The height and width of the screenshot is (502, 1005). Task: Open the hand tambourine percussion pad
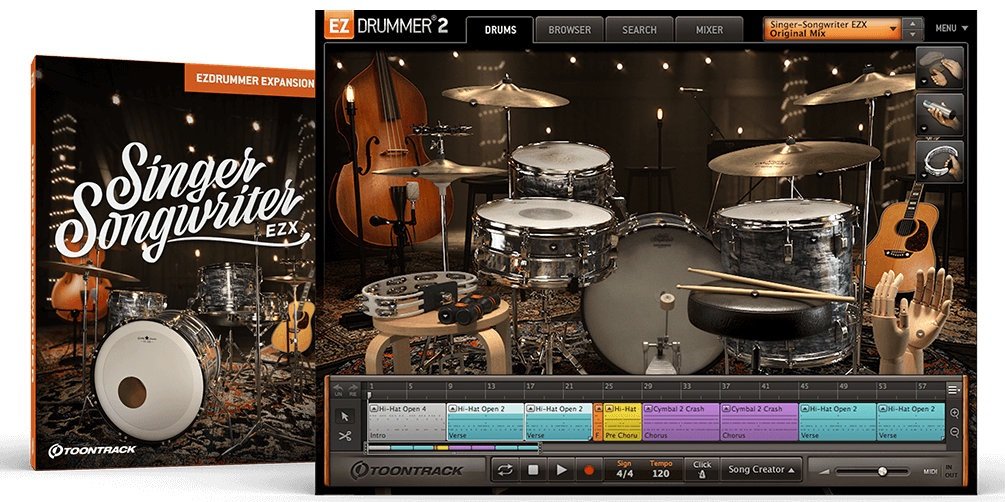pos(940,162)
